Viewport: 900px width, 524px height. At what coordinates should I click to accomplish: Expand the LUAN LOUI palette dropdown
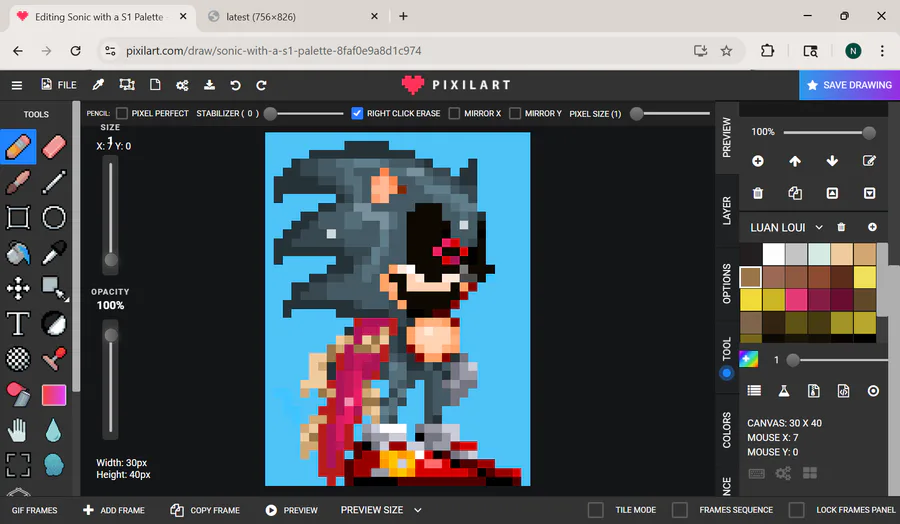click(819, 227)
